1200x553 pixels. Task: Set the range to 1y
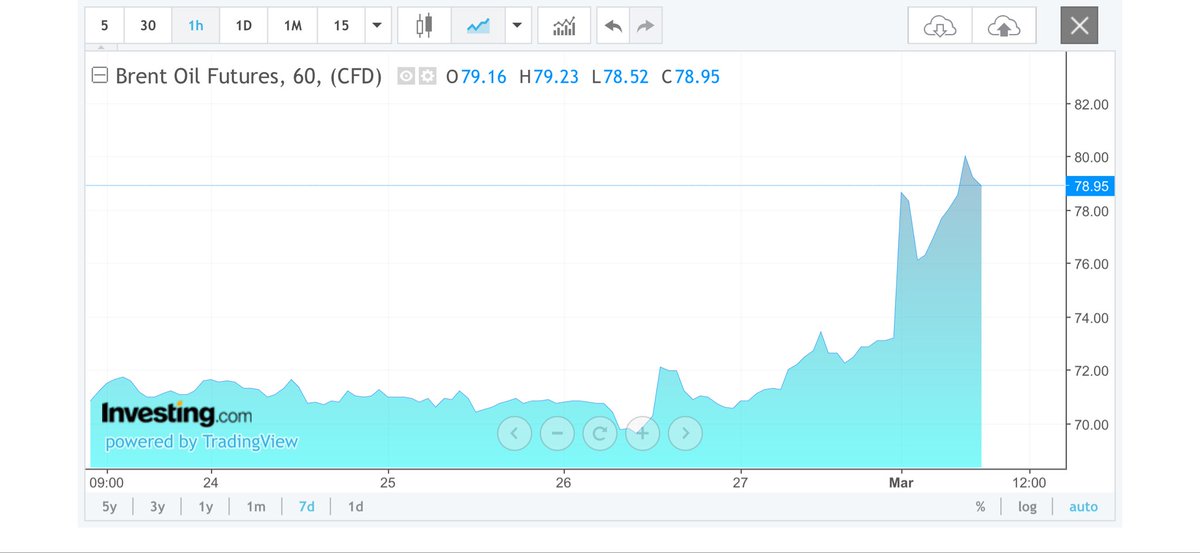click(205, 507)
